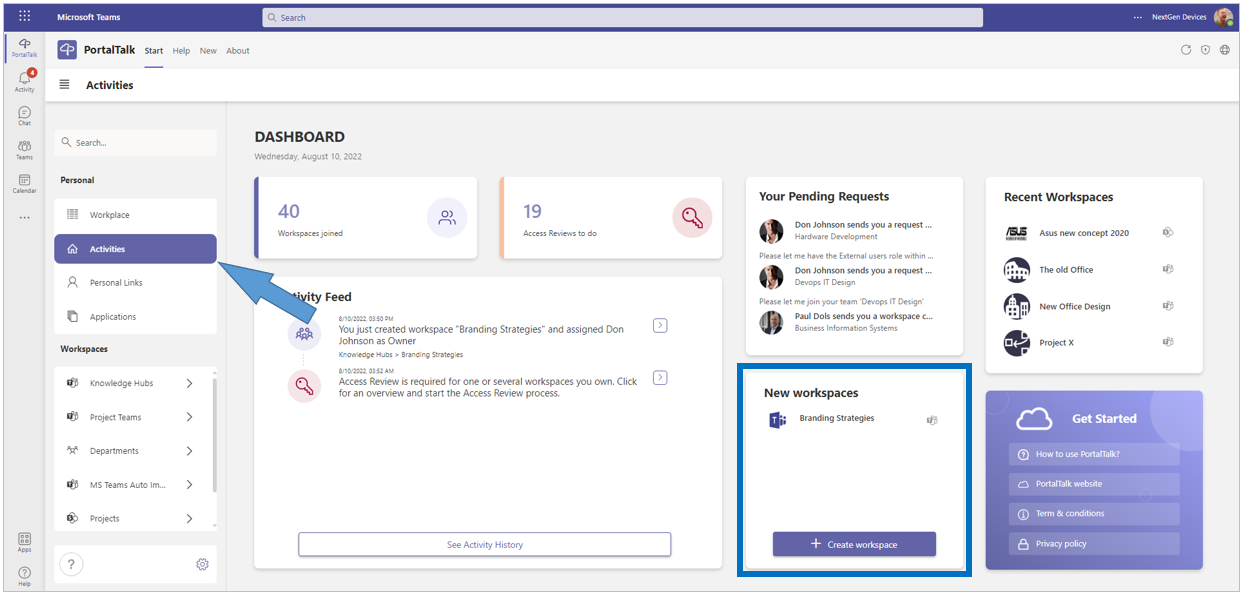The image size is (1244, 595).
Task: Open the Teams settings ellipsis near NextGen Devices
Action: click(1137, 17)
